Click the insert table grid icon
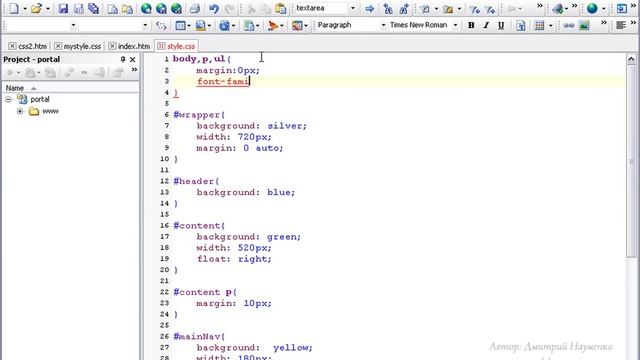The width and height of the screenshot is (640, 360). click(539, 25)
